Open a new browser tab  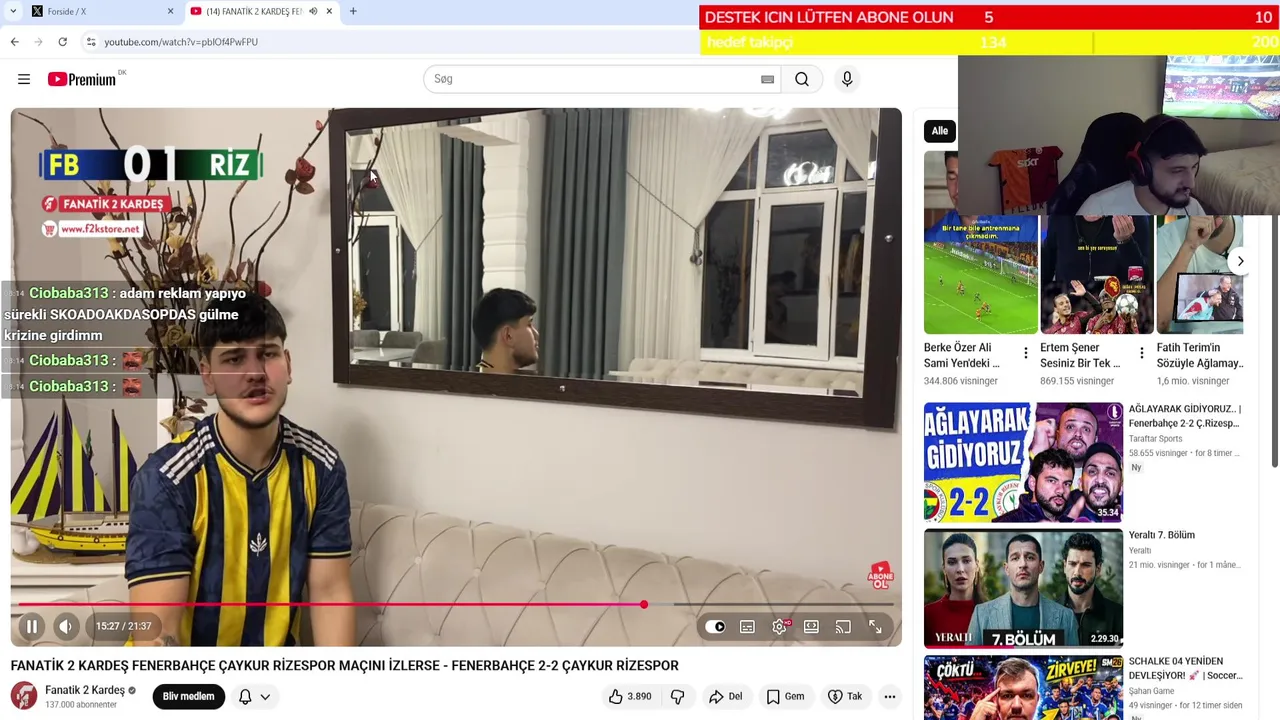point(353,11)
